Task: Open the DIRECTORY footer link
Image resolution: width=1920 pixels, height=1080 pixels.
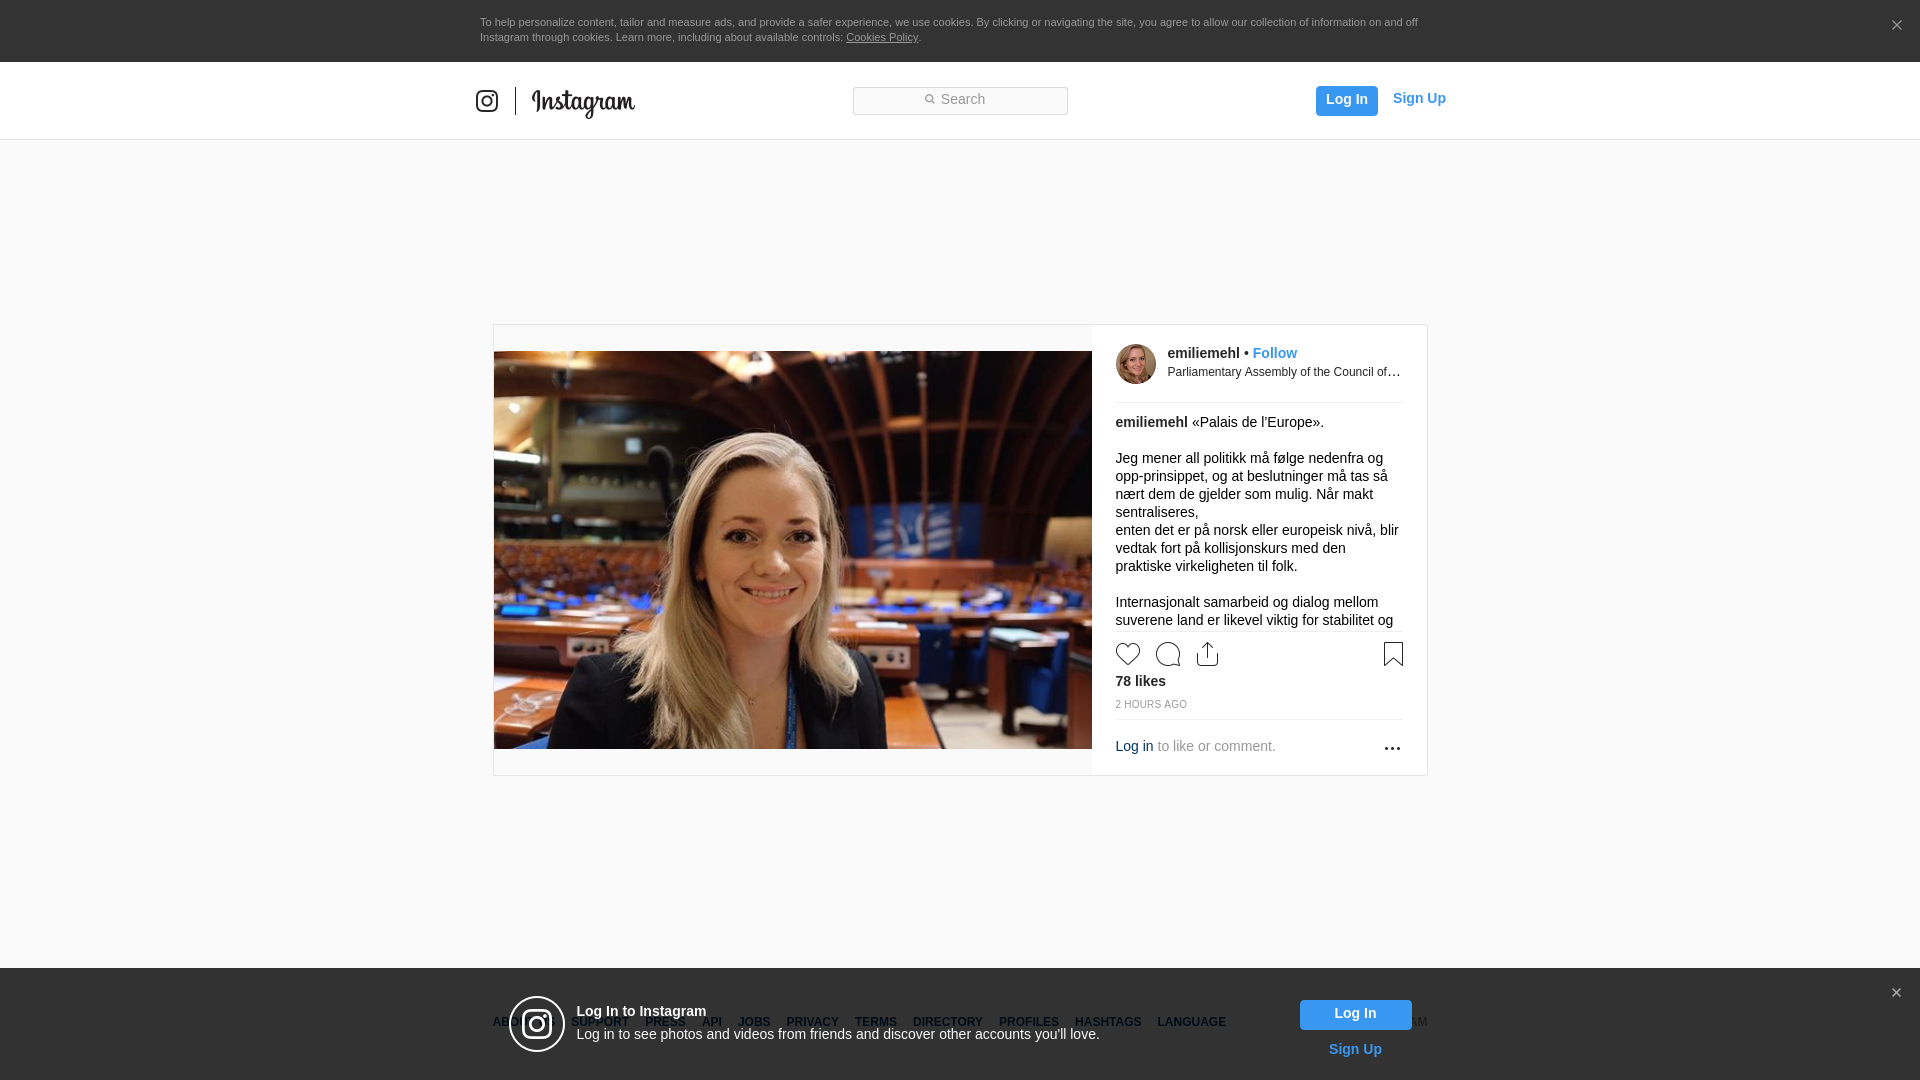Action: tap(947, 1022)
